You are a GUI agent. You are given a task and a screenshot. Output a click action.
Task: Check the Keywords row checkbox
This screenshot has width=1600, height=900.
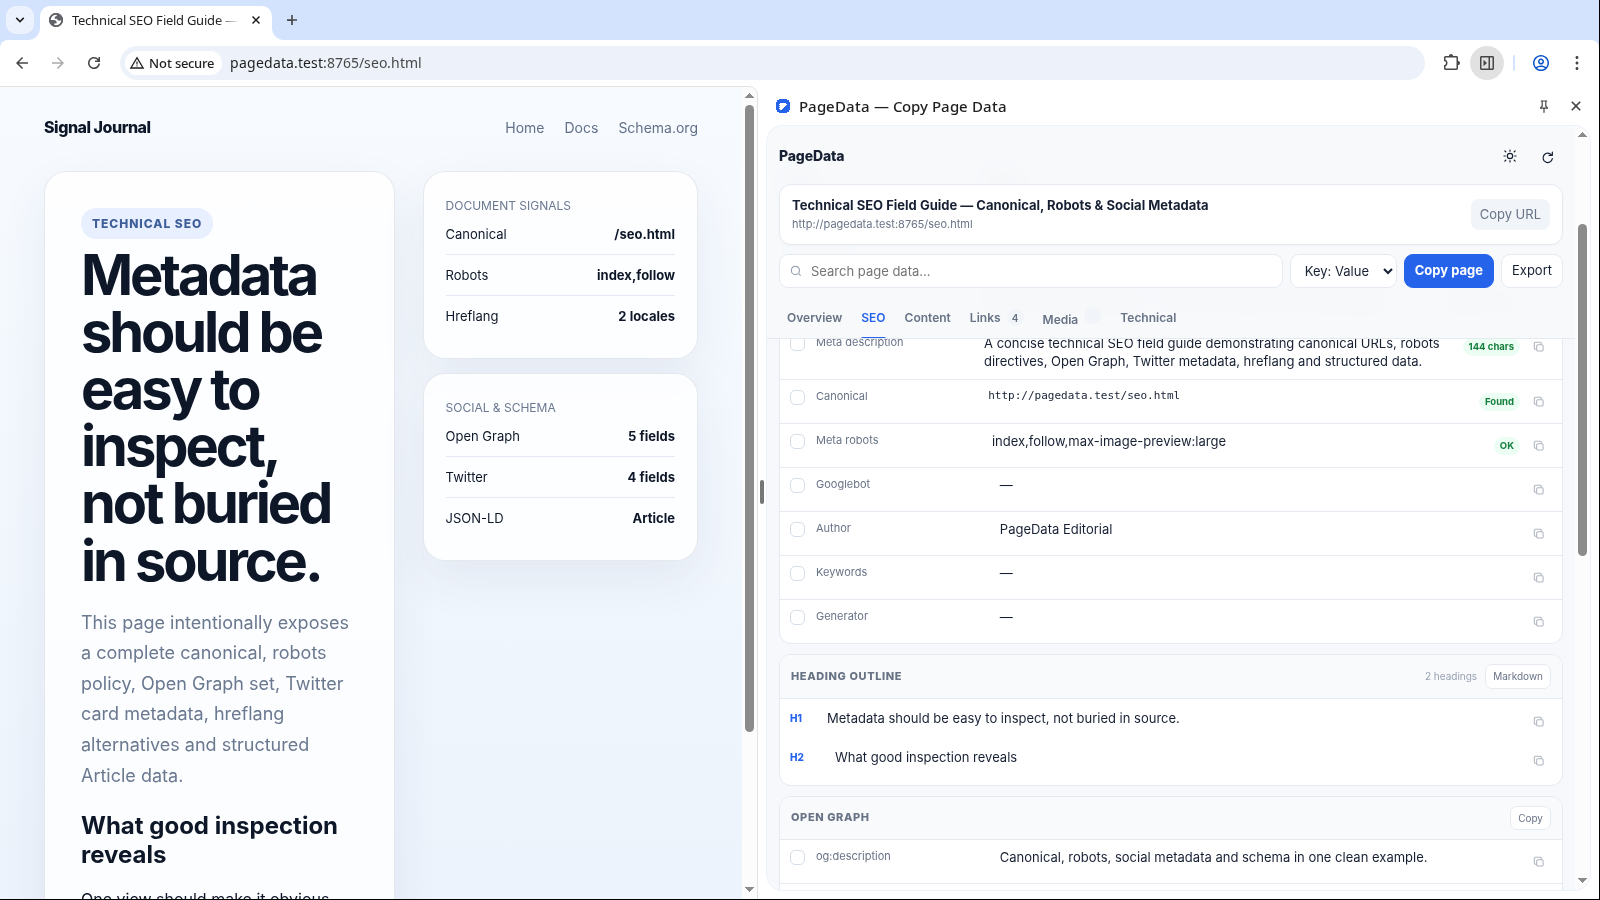[798, 573]
